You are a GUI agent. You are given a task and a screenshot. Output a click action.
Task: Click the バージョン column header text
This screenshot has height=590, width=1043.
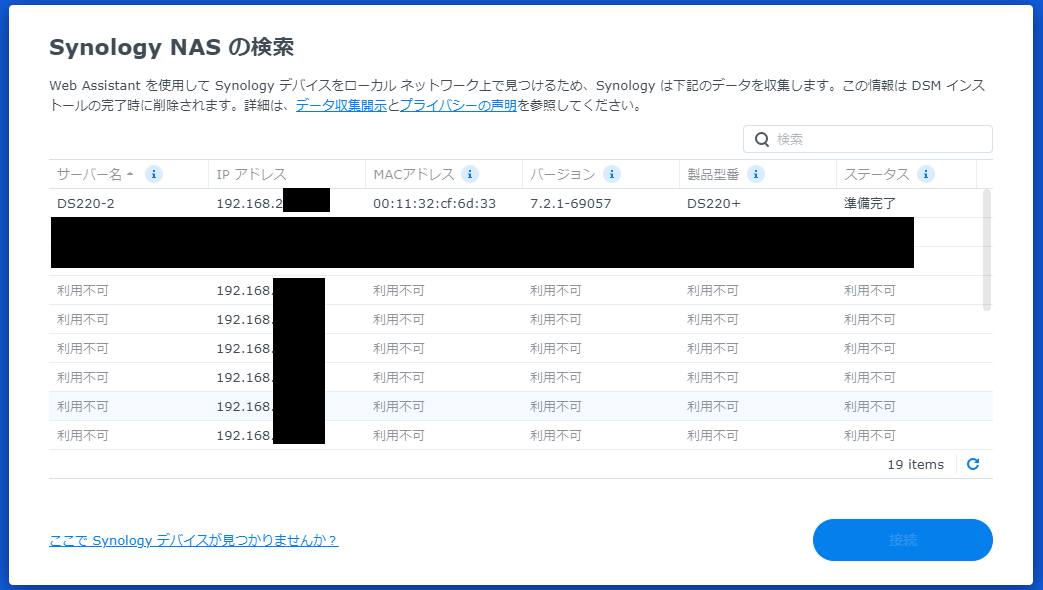coord(562,174)
